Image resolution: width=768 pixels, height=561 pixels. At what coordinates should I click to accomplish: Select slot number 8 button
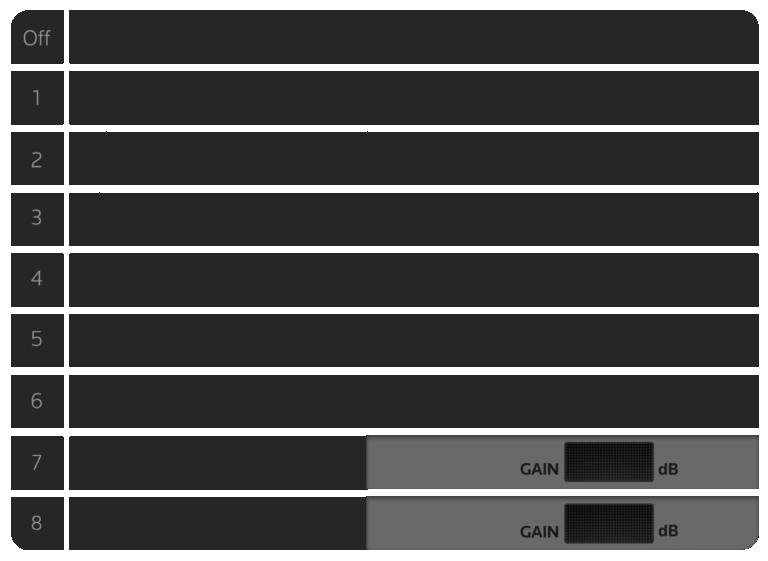(37, 523)
